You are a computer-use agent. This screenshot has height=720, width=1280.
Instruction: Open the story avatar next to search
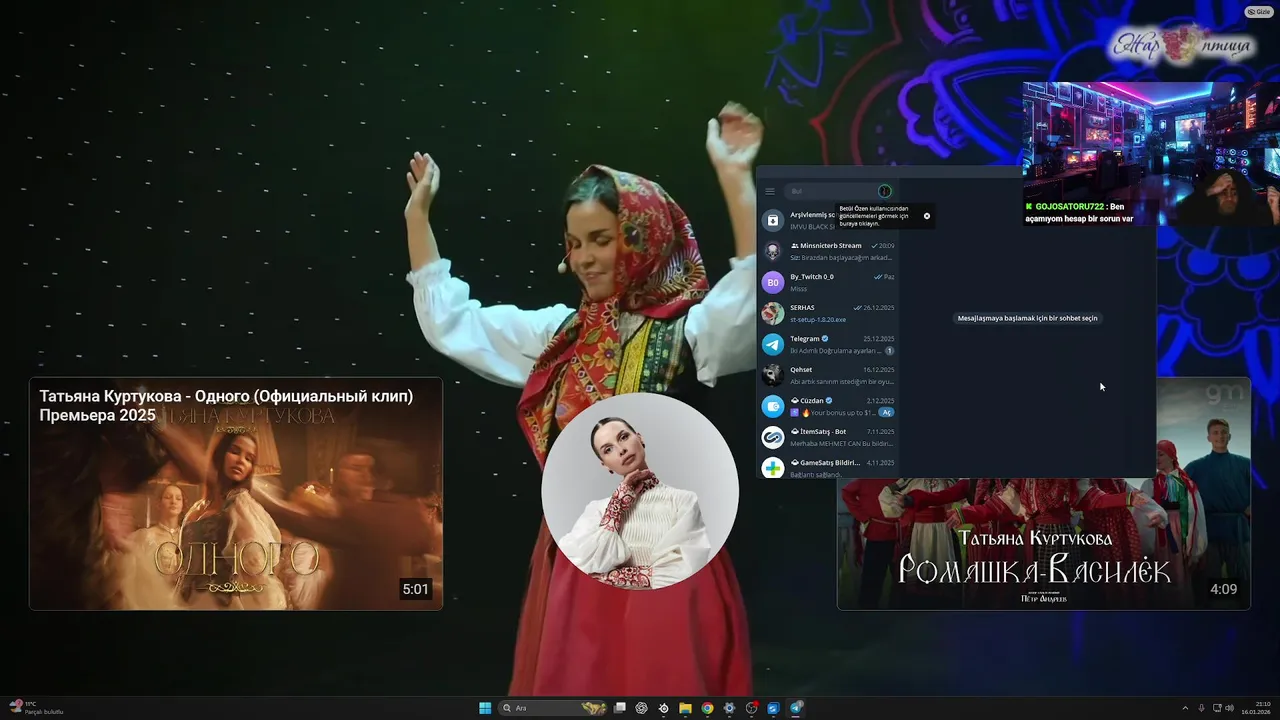[x=884, y=191]
